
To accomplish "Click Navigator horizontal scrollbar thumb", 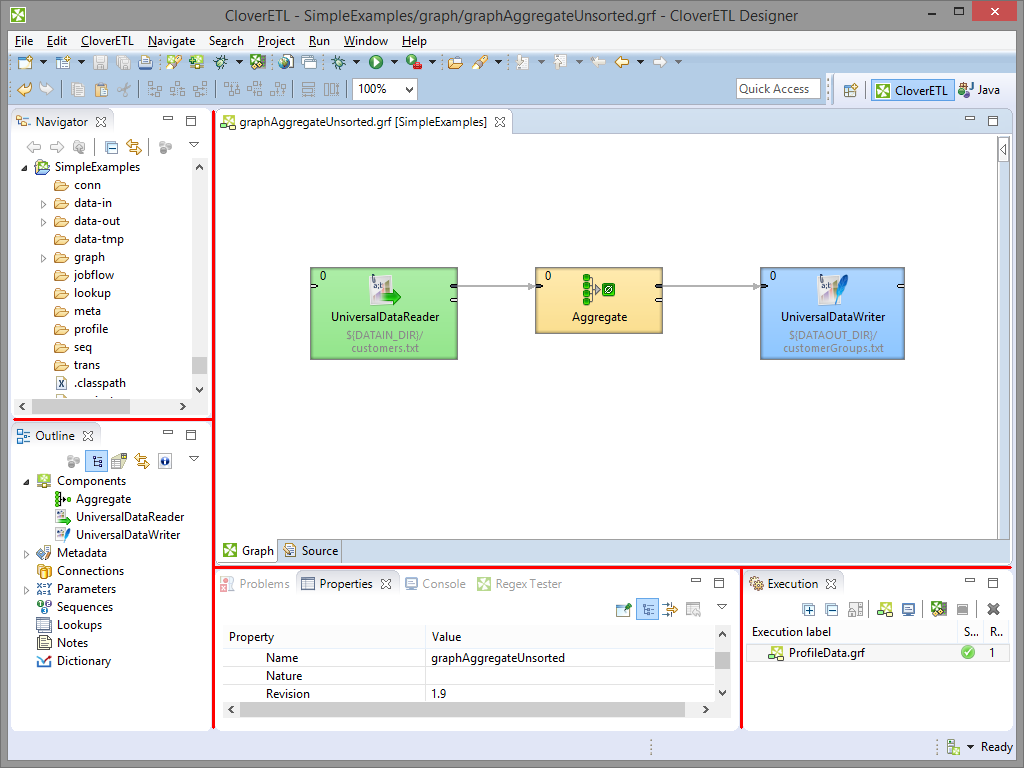I will click(80, 406).
